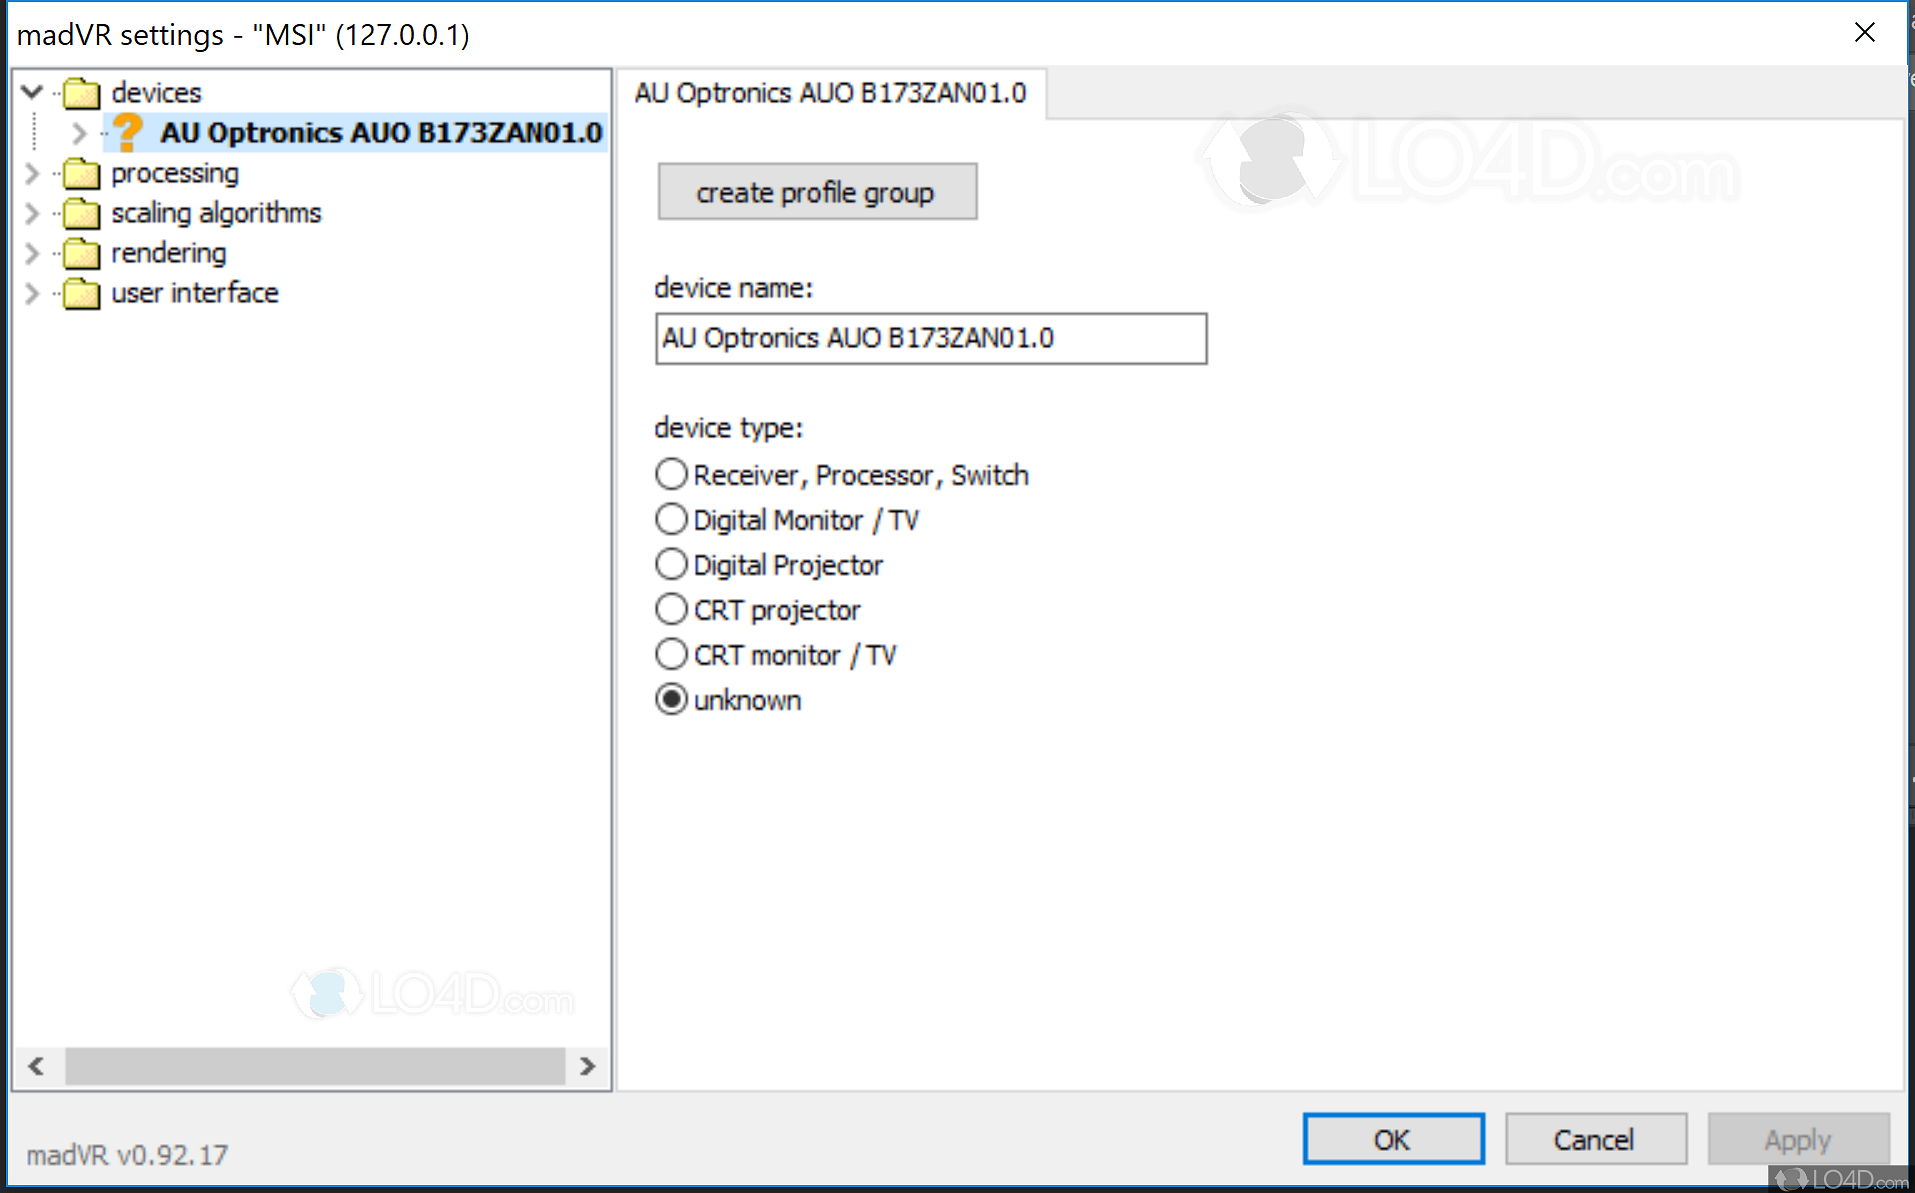
Task: Click the user interface folder icon
Action: (82, 293)
